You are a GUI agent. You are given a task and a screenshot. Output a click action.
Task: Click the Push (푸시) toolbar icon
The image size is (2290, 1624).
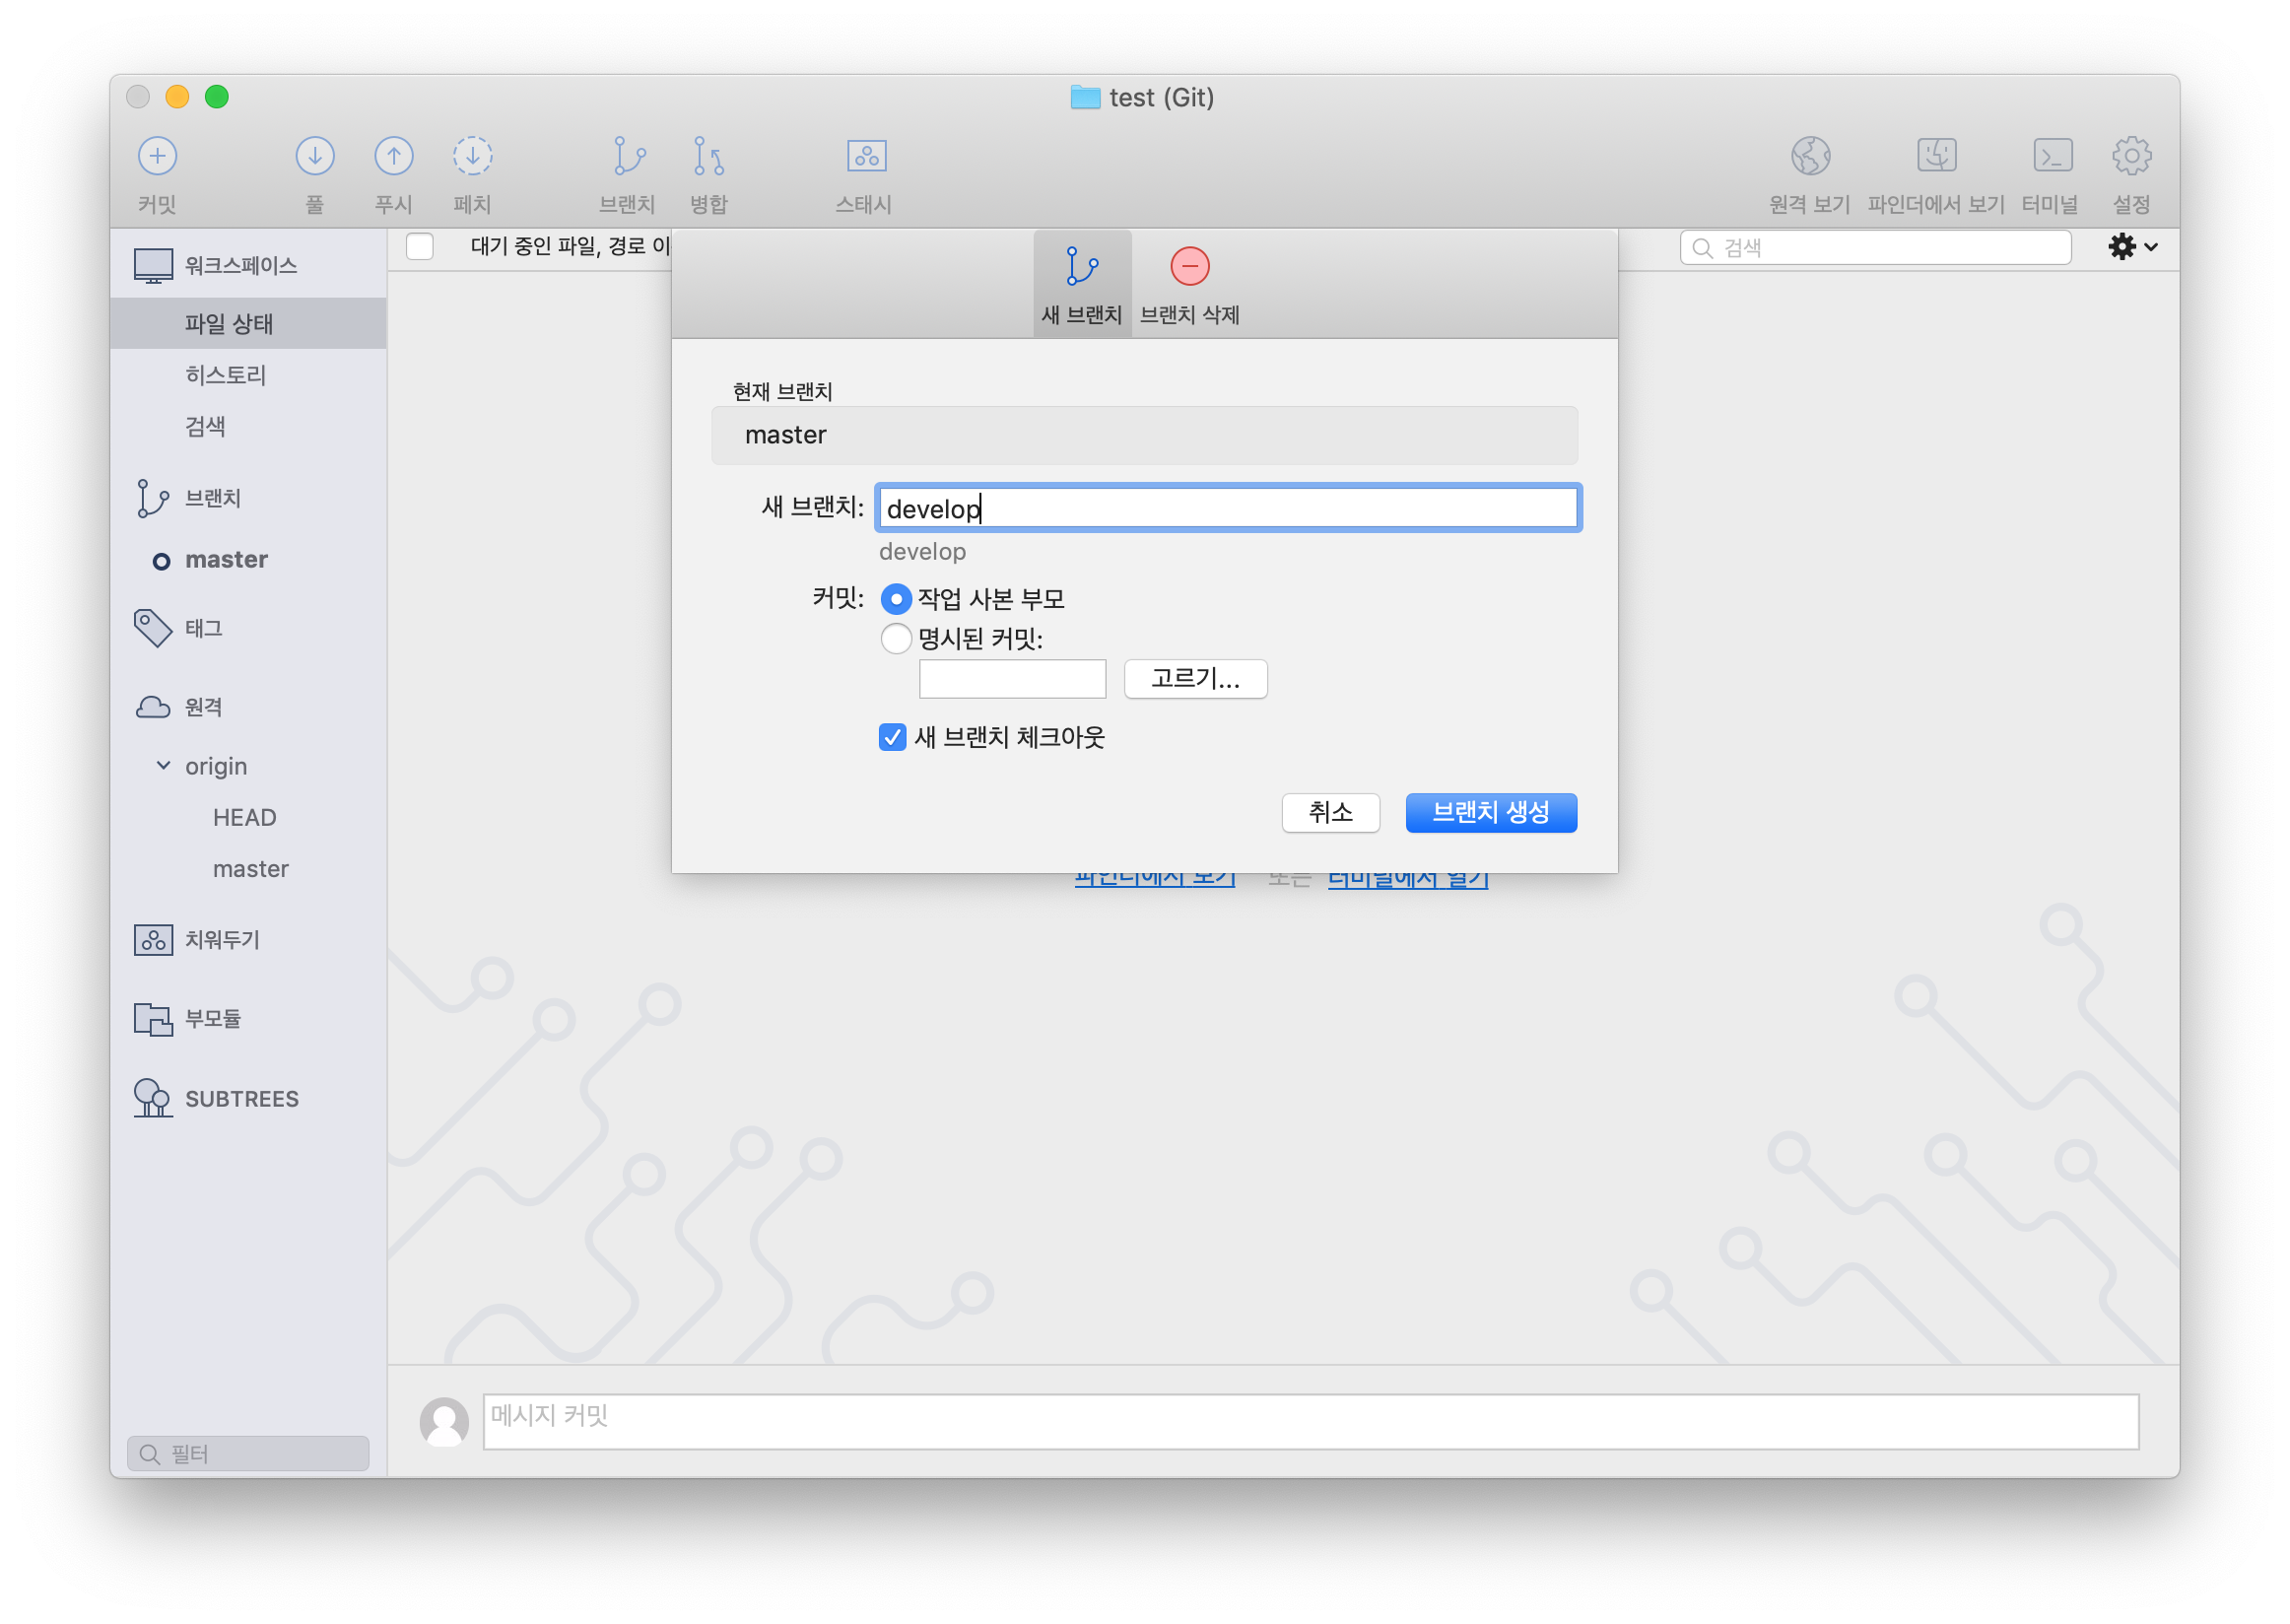coord(393,156)
